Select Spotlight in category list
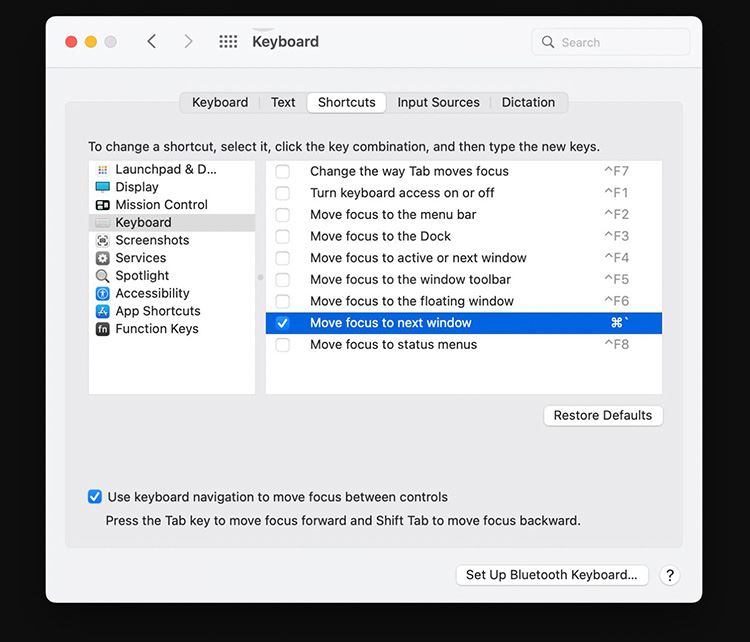 172,276
